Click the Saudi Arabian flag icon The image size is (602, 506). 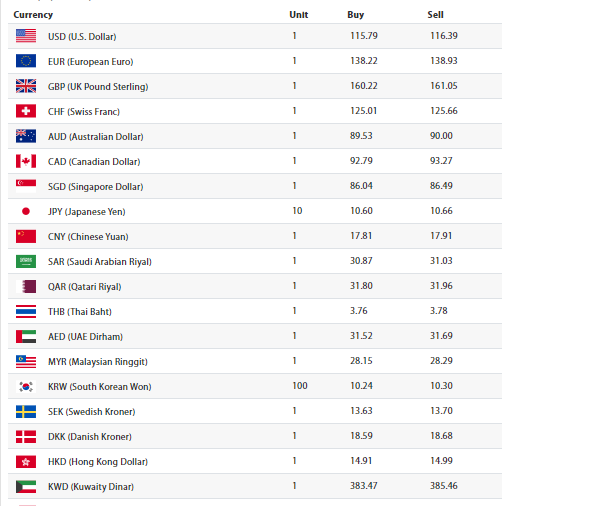tap(26, 261)
